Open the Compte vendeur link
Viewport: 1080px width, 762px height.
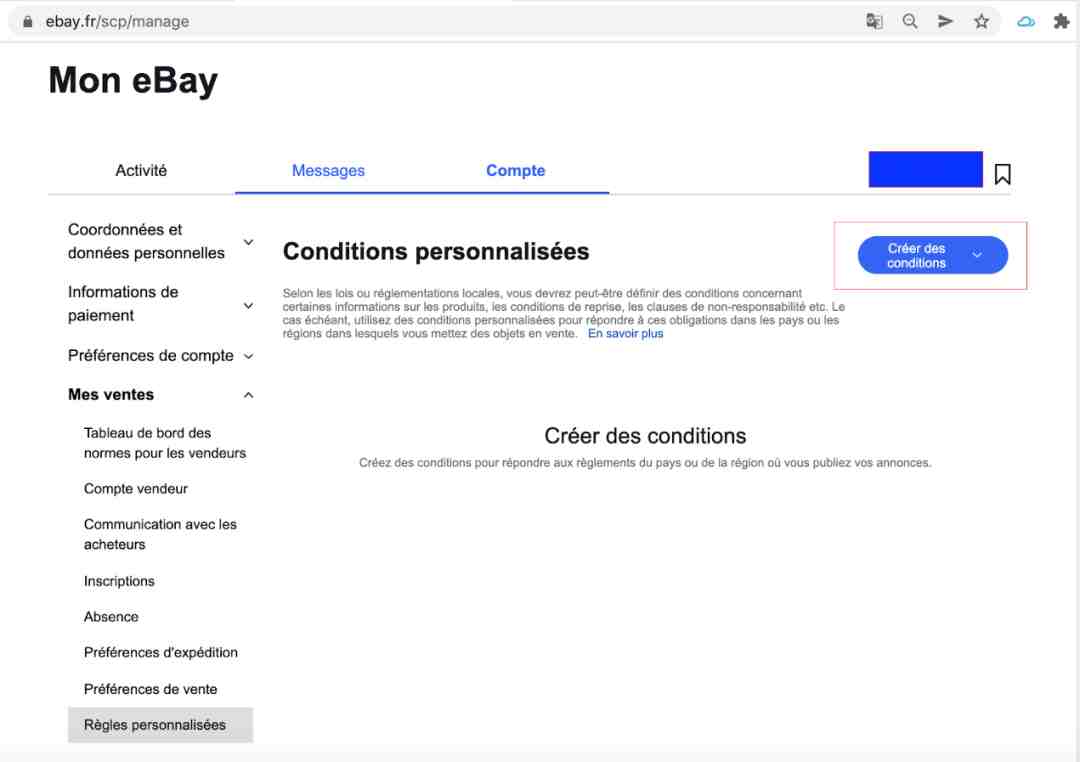pyautogui.click(x=136, y=488)
